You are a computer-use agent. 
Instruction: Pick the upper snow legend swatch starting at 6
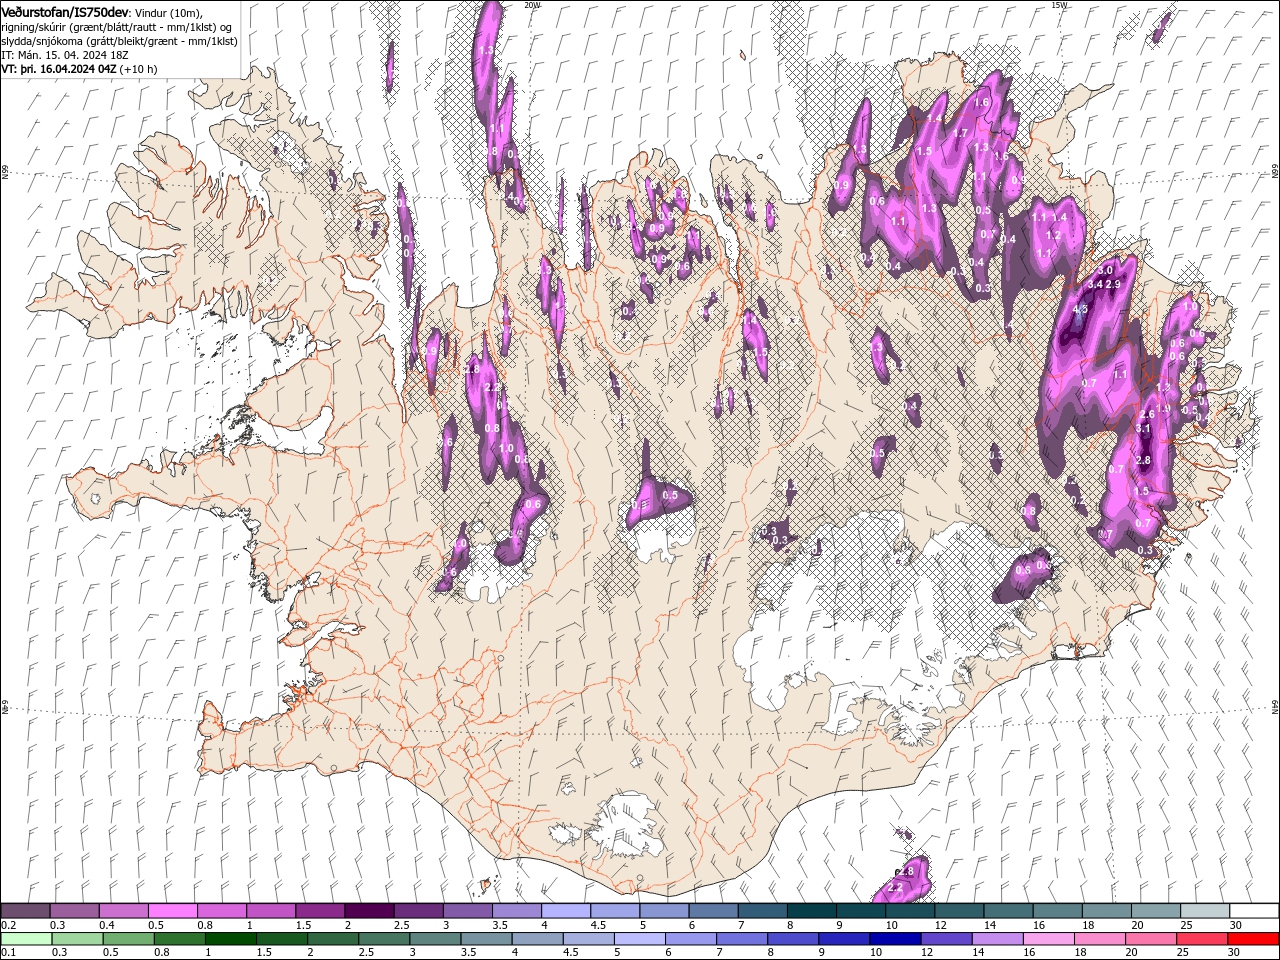pyautogui.click(x=714, y=910)
